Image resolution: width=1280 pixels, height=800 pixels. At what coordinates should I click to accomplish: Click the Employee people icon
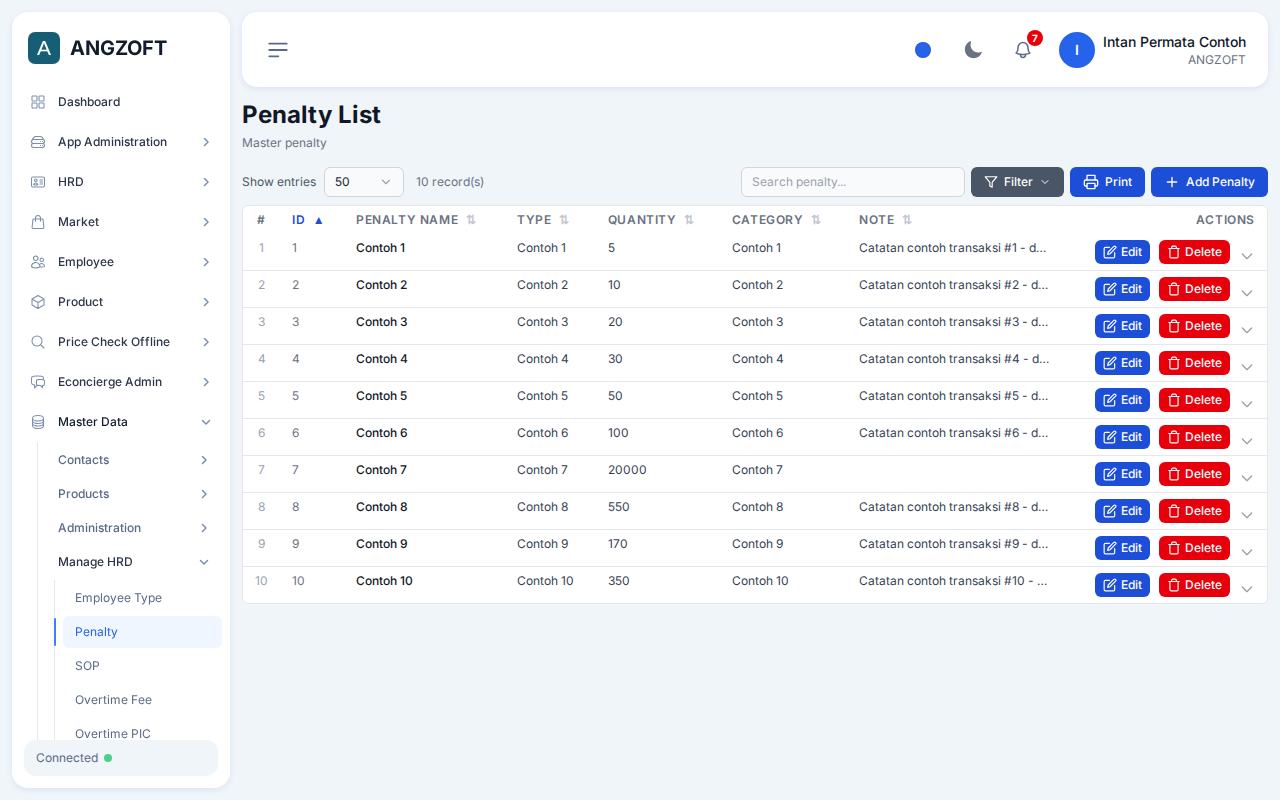pos(38,262)
